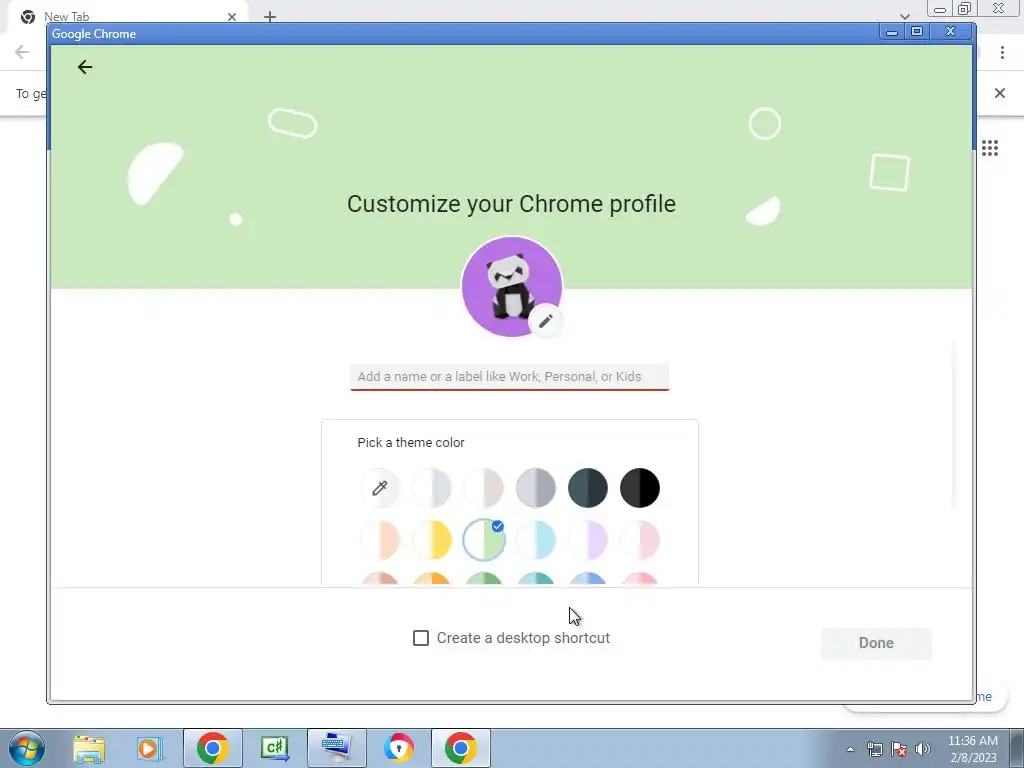Dismiss the info bar in background window

coord(1000,93)
